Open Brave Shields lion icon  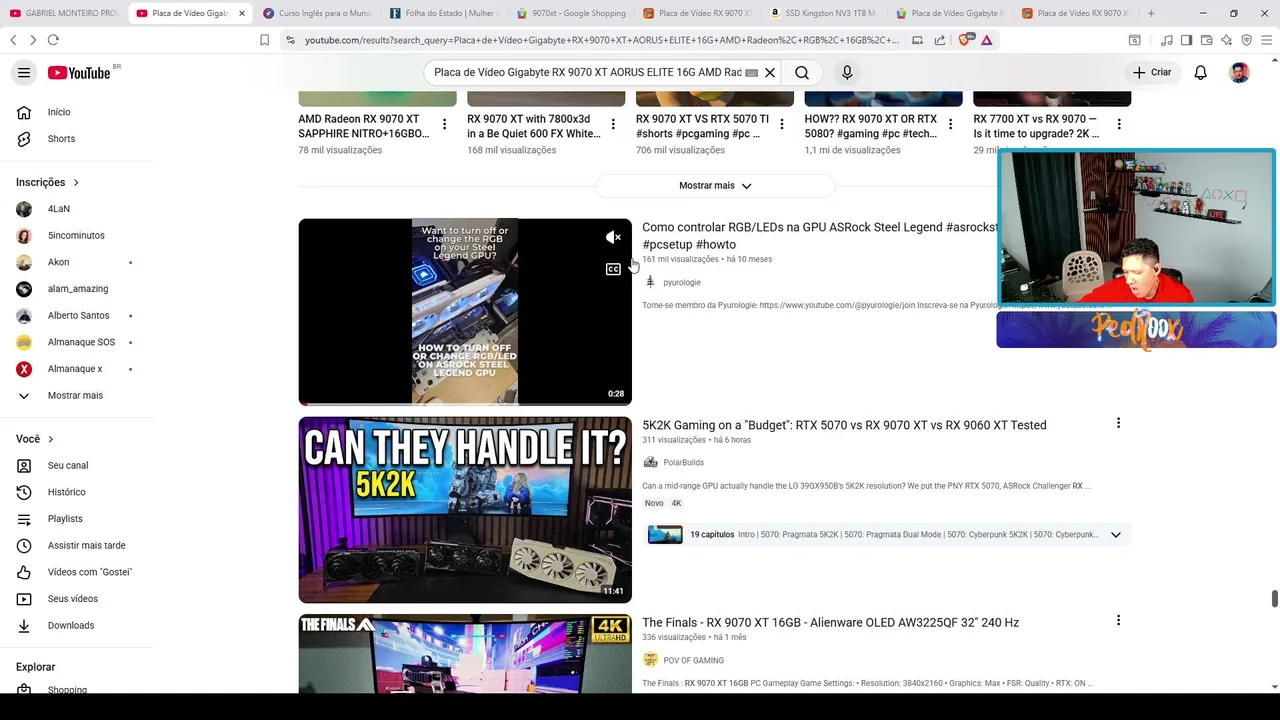[967, 40]
